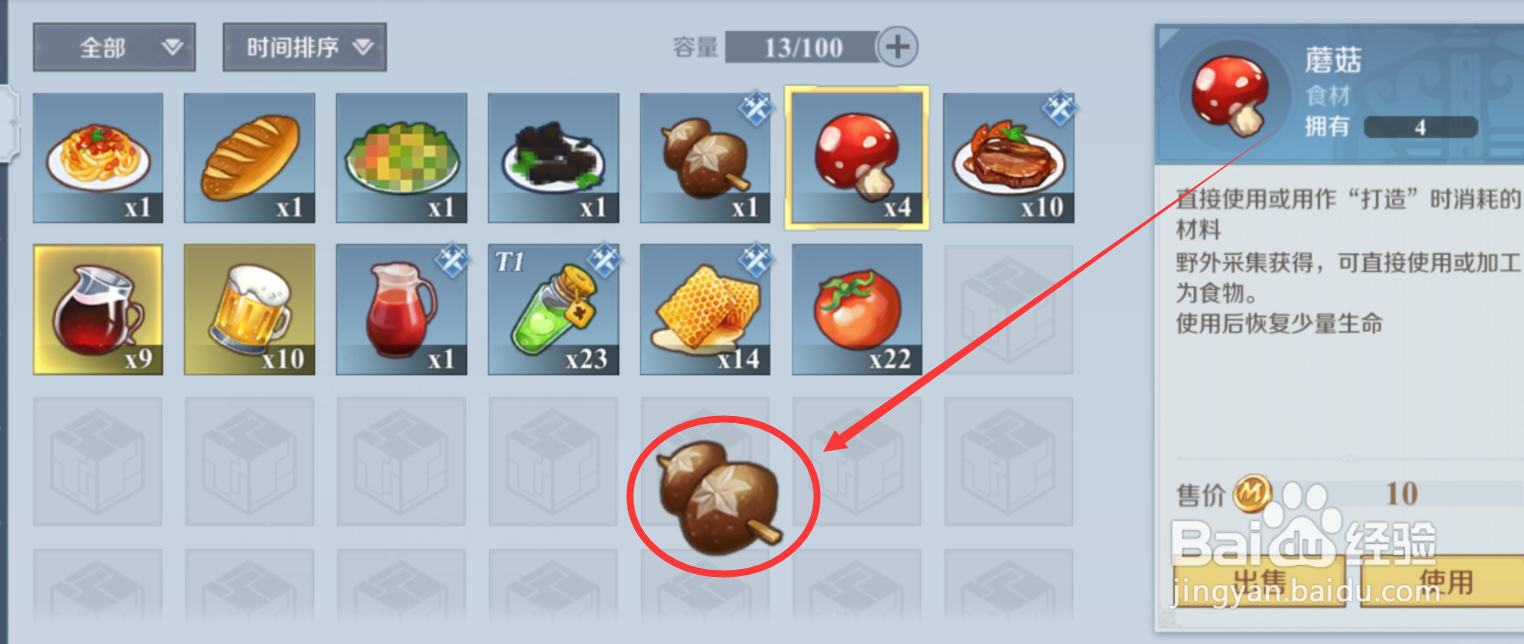The height and width of the screenshot is (644, 1524).
Task: Click the 出售 sell button
Action: point(1258,581)
